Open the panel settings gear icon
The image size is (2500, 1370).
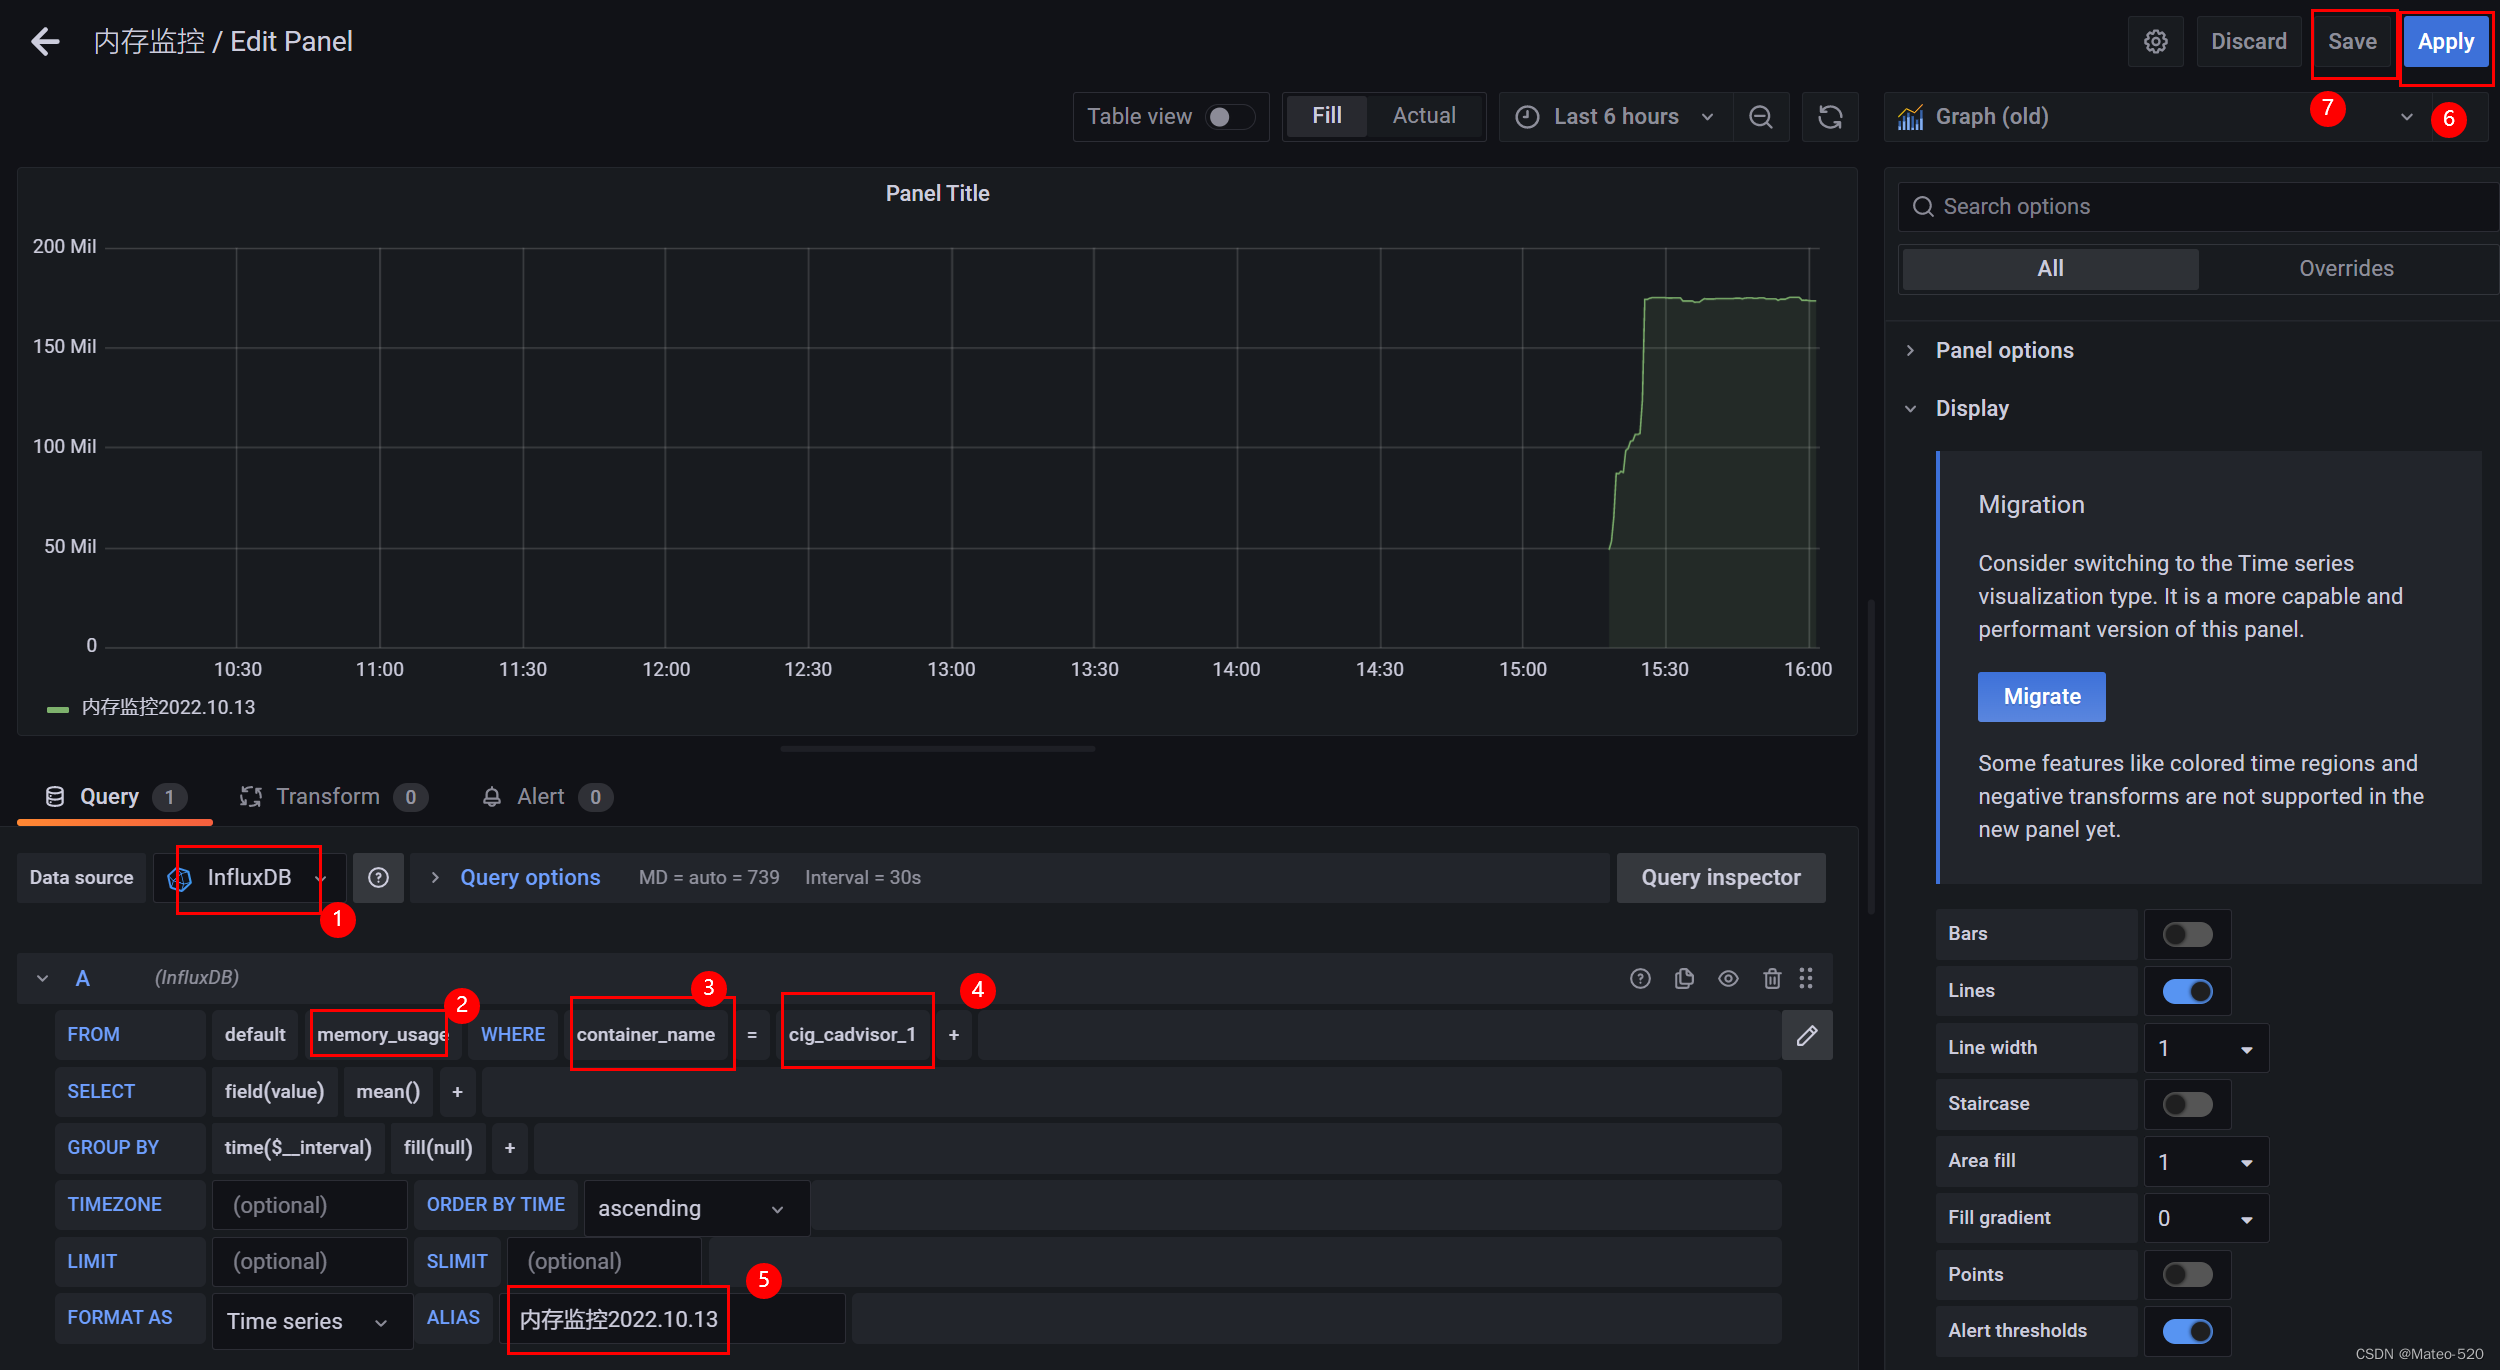click(x=2156, y=41)
